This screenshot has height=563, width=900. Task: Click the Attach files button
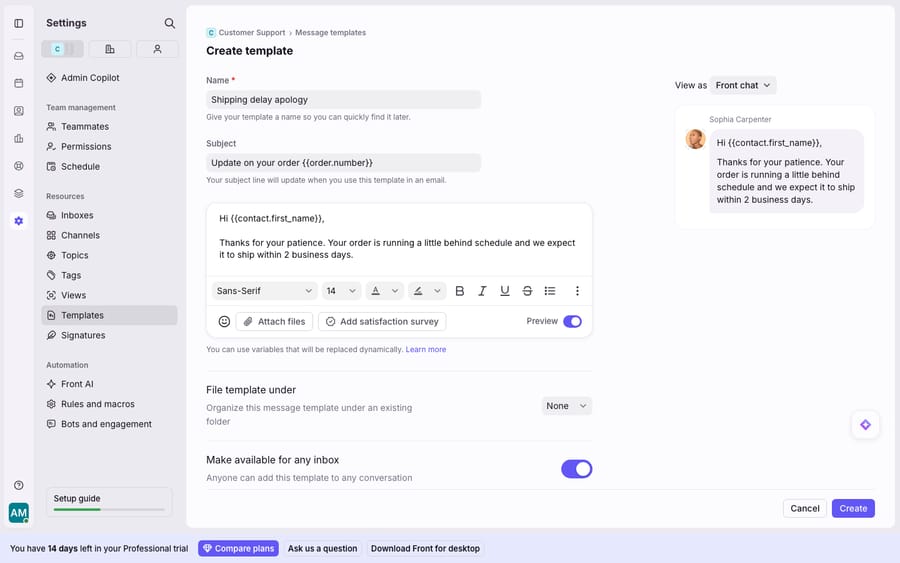pyautogui.click(x=274, y=321)
